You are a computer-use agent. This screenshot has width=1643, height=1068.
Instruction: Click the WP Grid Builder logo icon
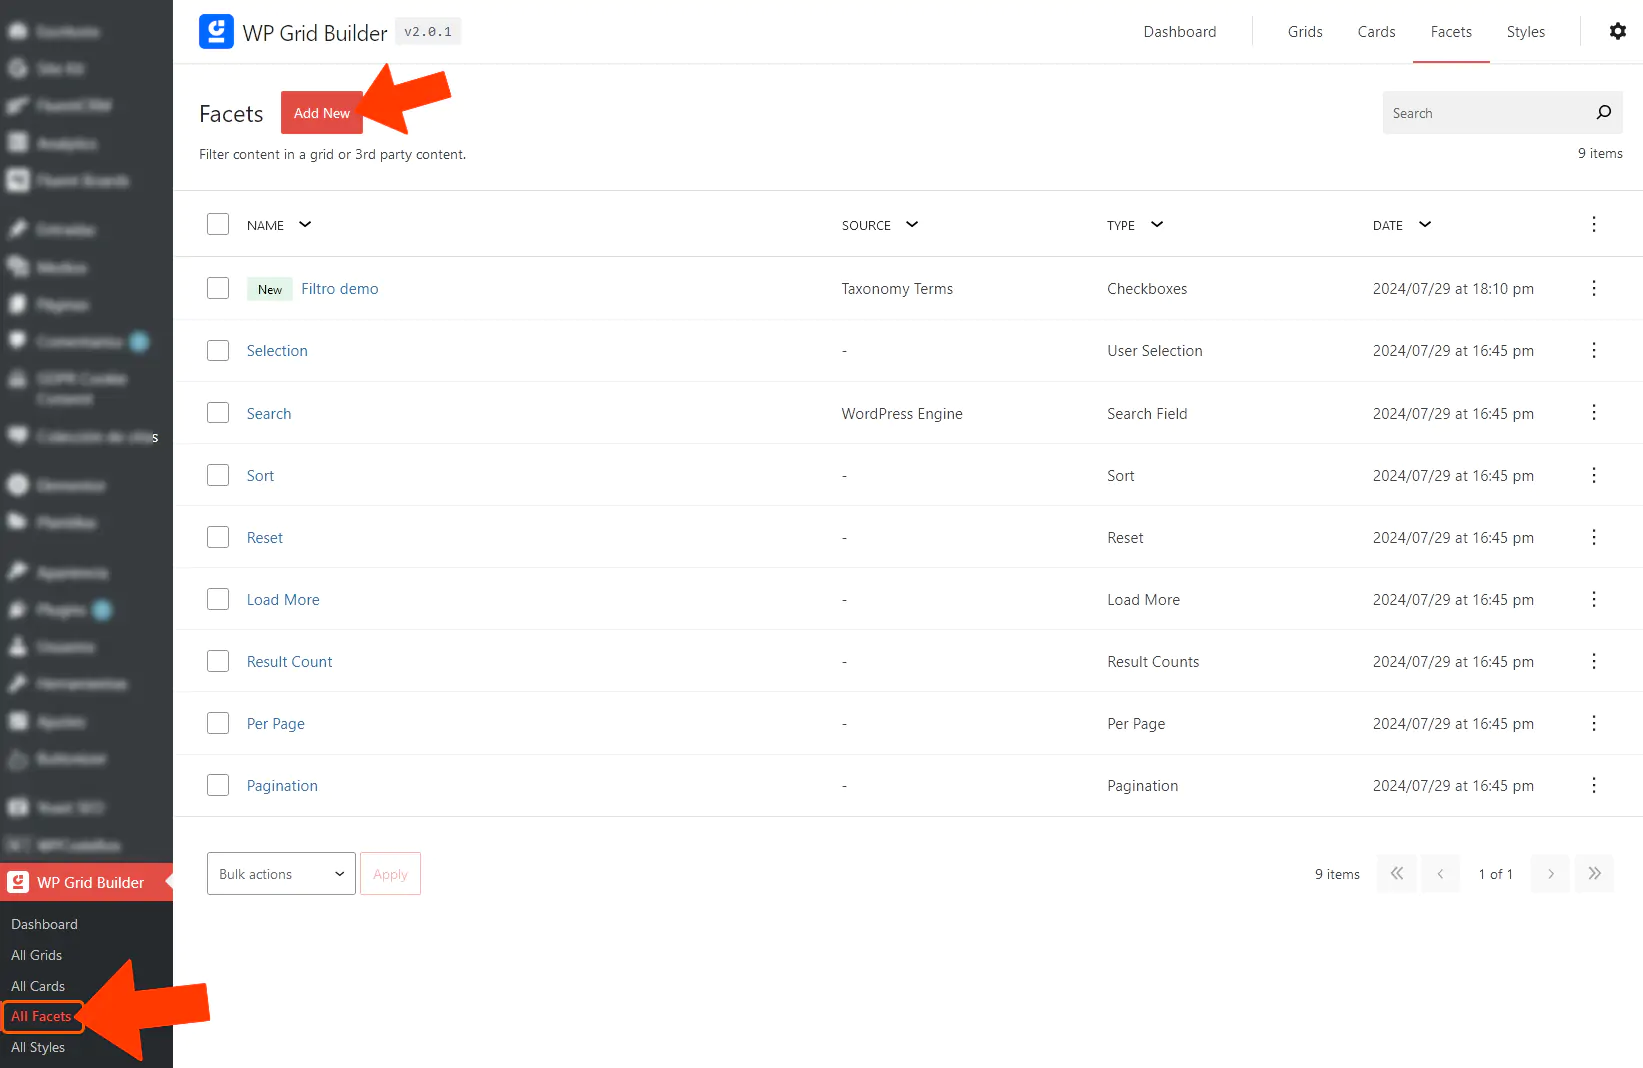(x=216, y=31)
